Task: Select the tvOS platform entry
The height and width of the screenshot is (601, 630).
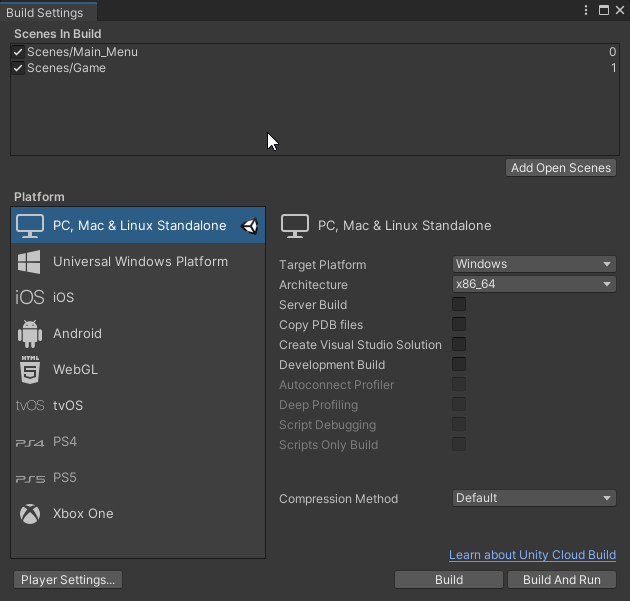Action: 138,405
